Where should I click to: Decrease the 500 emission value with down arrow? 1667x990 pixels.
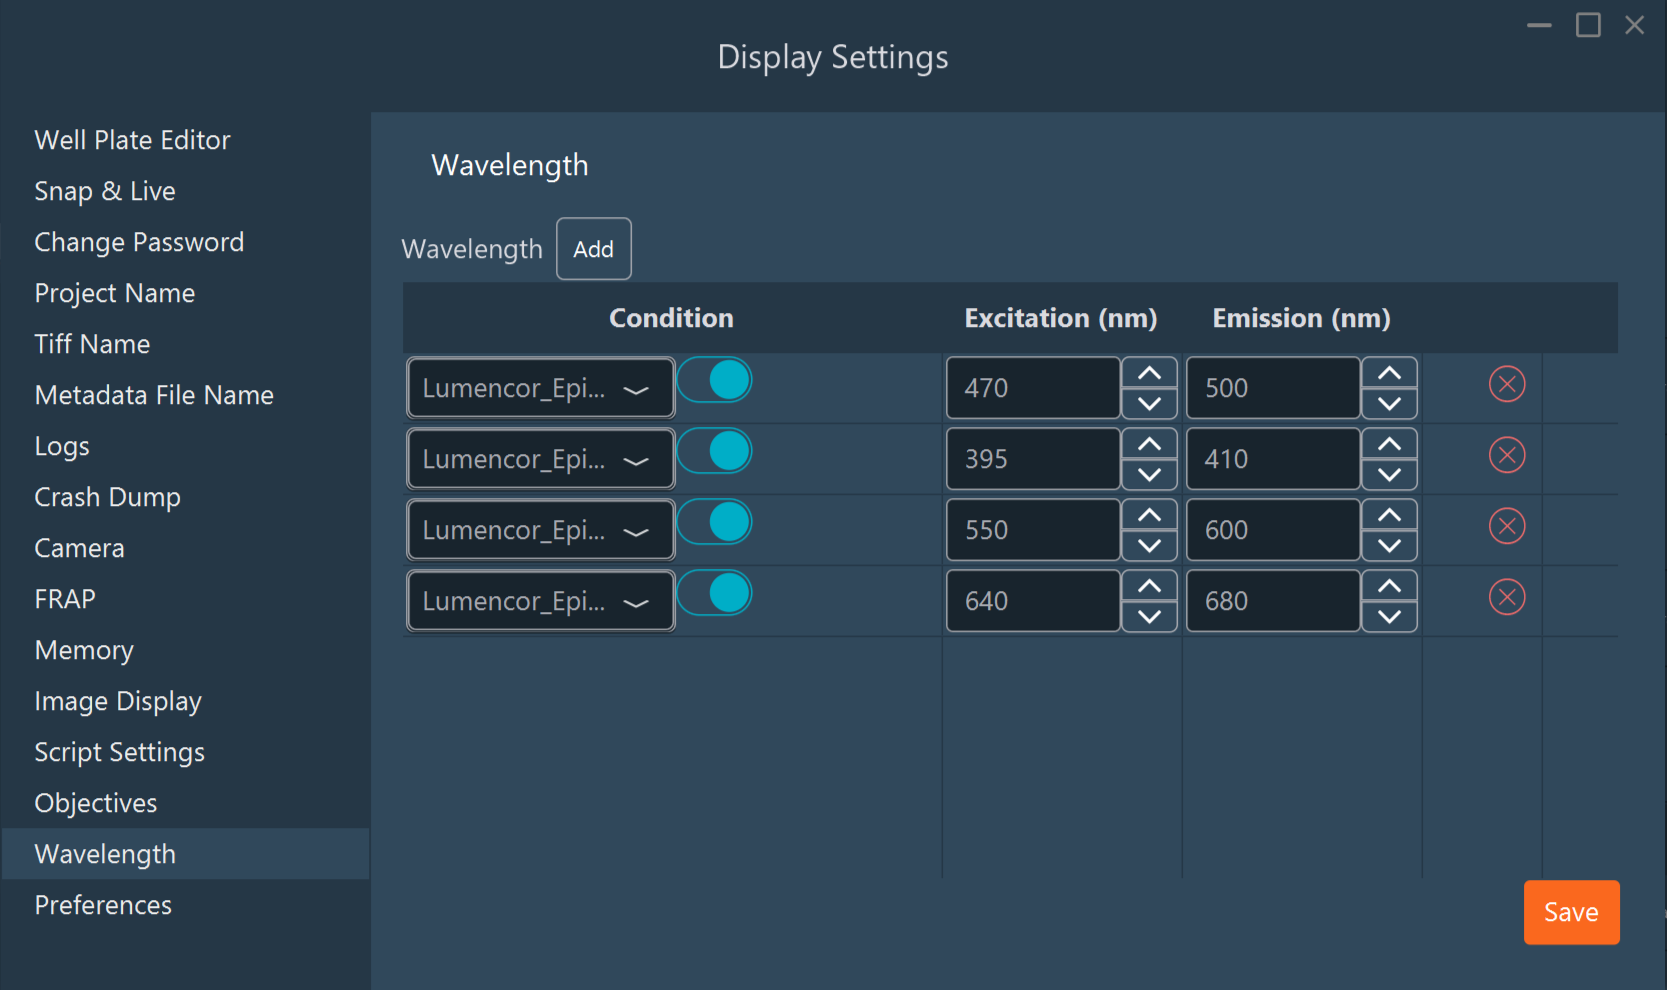click(1389, 403)
